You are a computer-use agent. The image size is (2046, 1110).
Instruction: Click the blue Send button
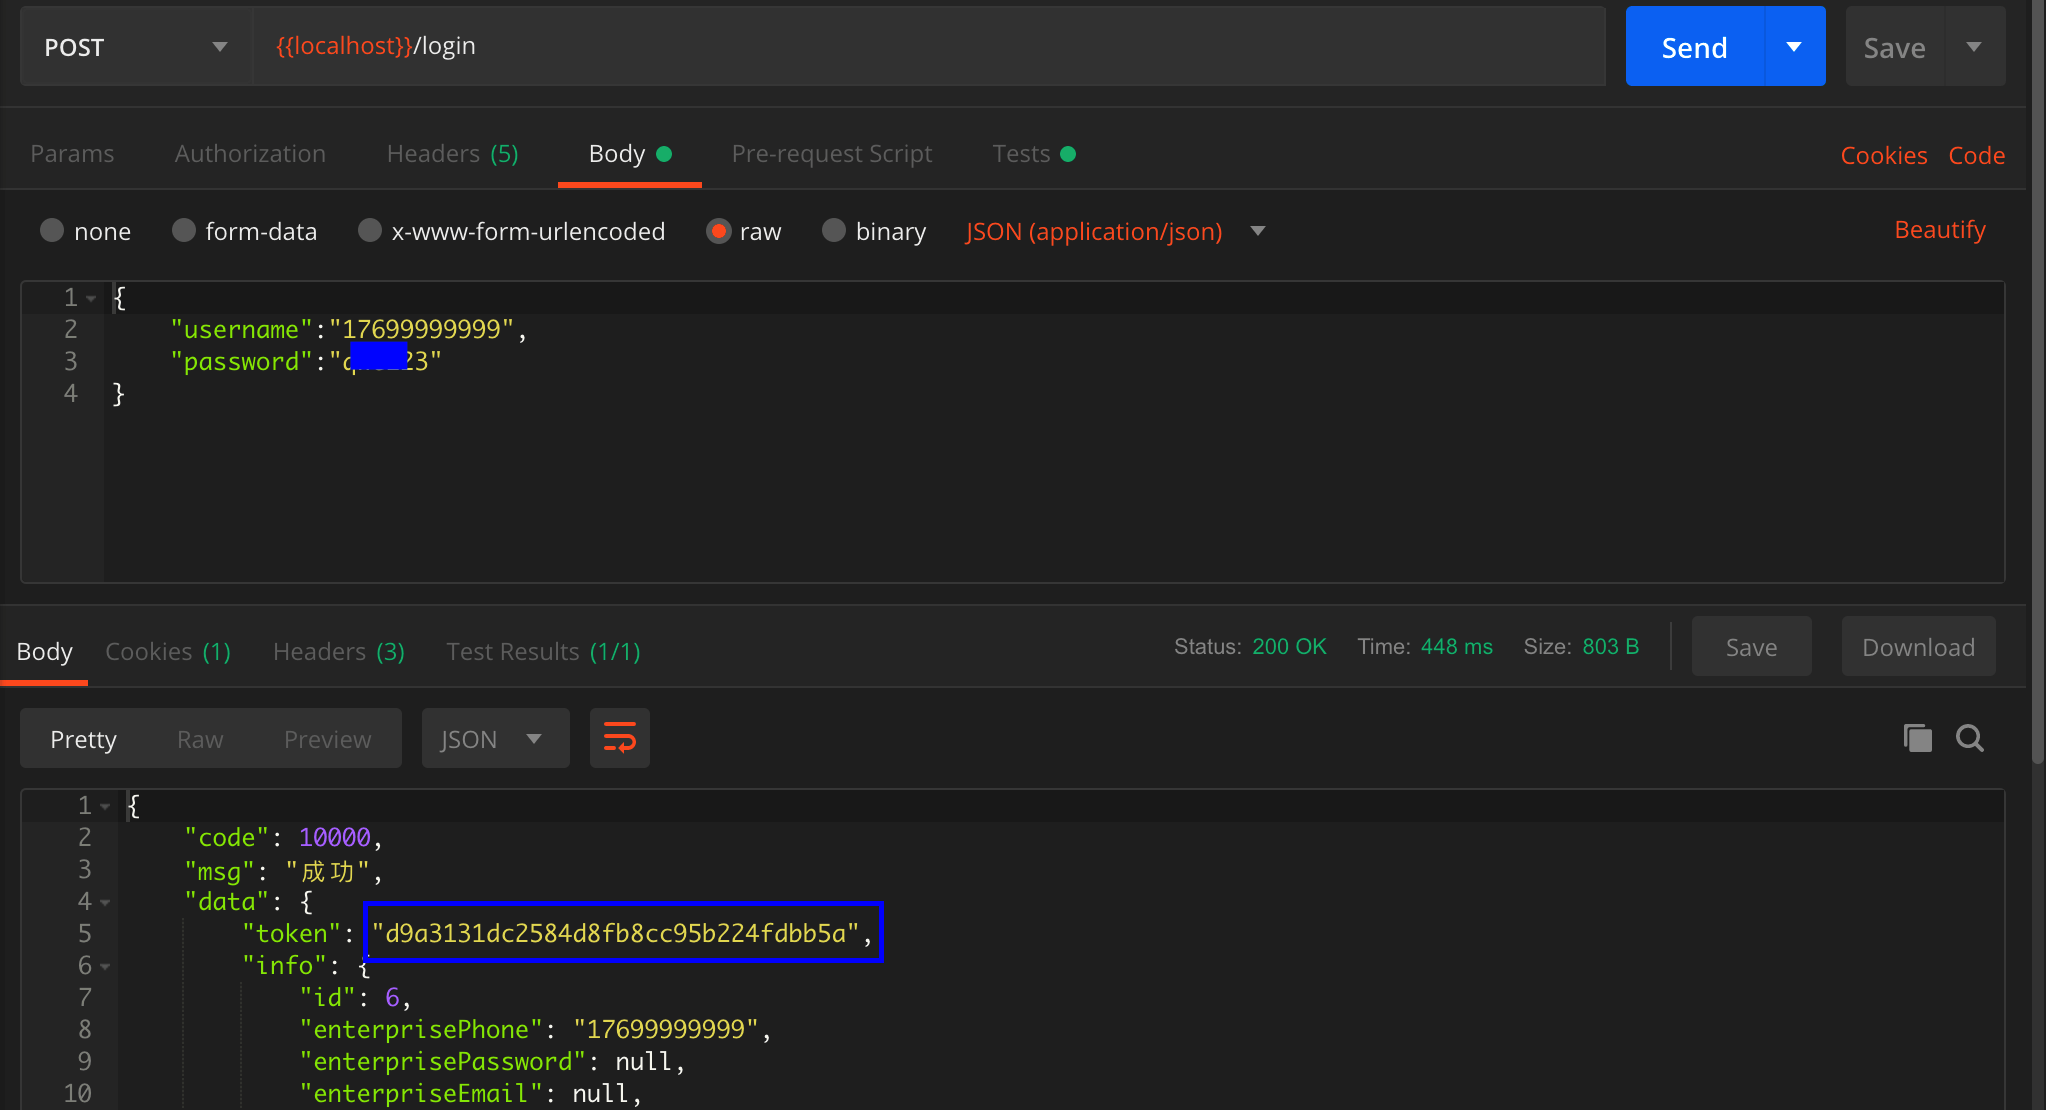coord(1695,47)
